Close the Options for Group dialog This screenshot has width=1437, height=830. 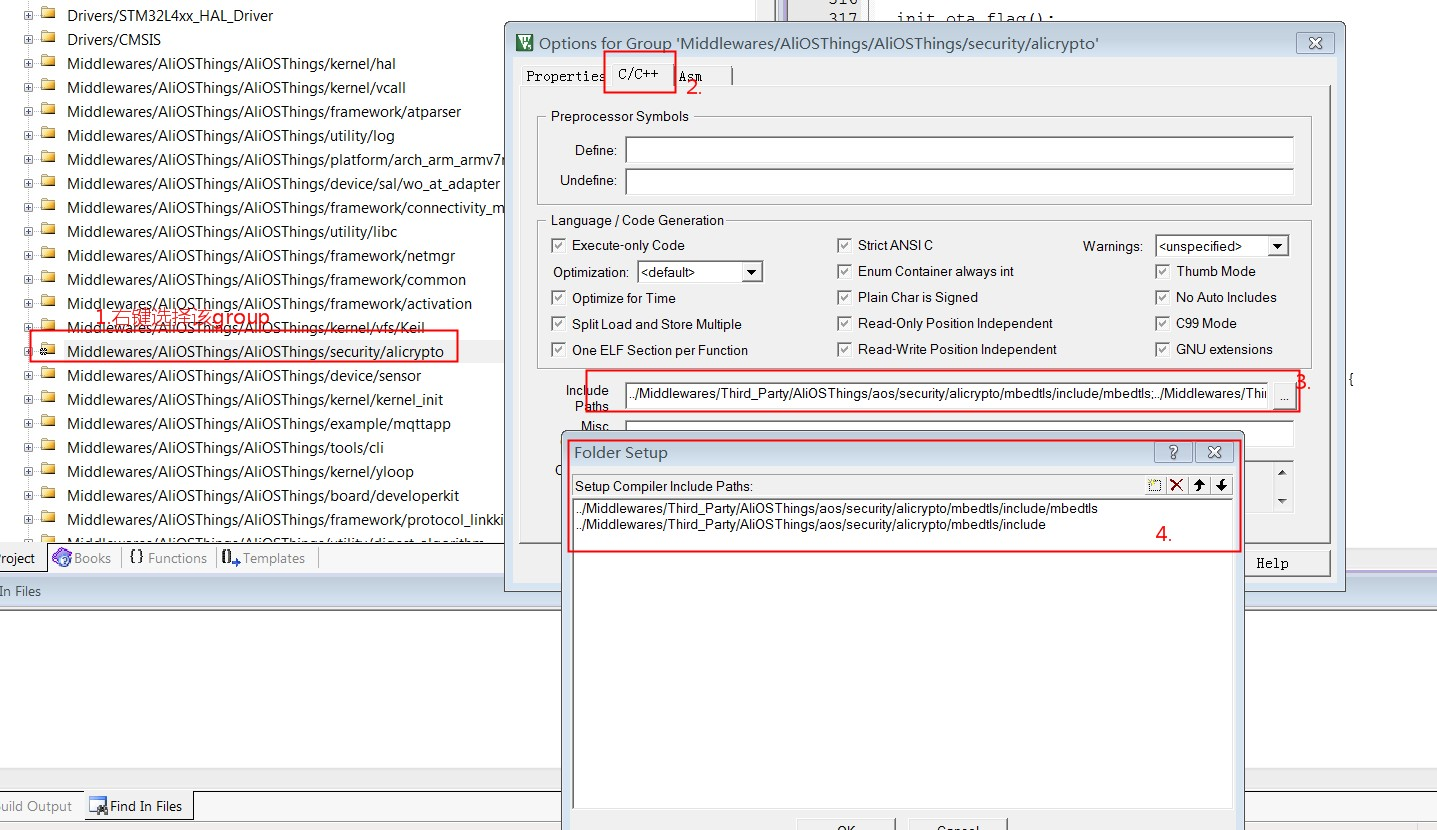pos(1315,43)
